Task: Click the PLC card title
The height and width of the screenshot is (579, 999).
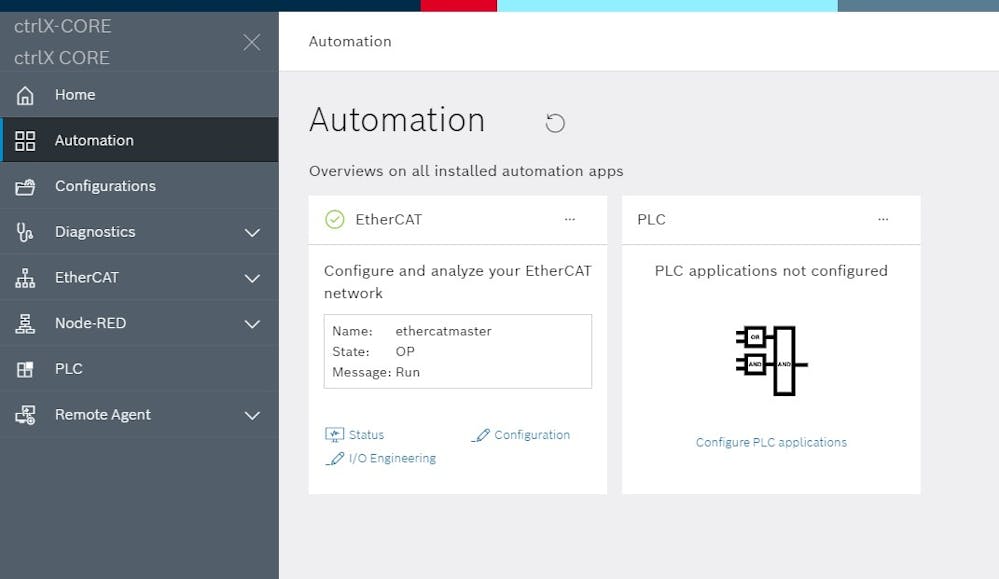Action: point(651,219)
